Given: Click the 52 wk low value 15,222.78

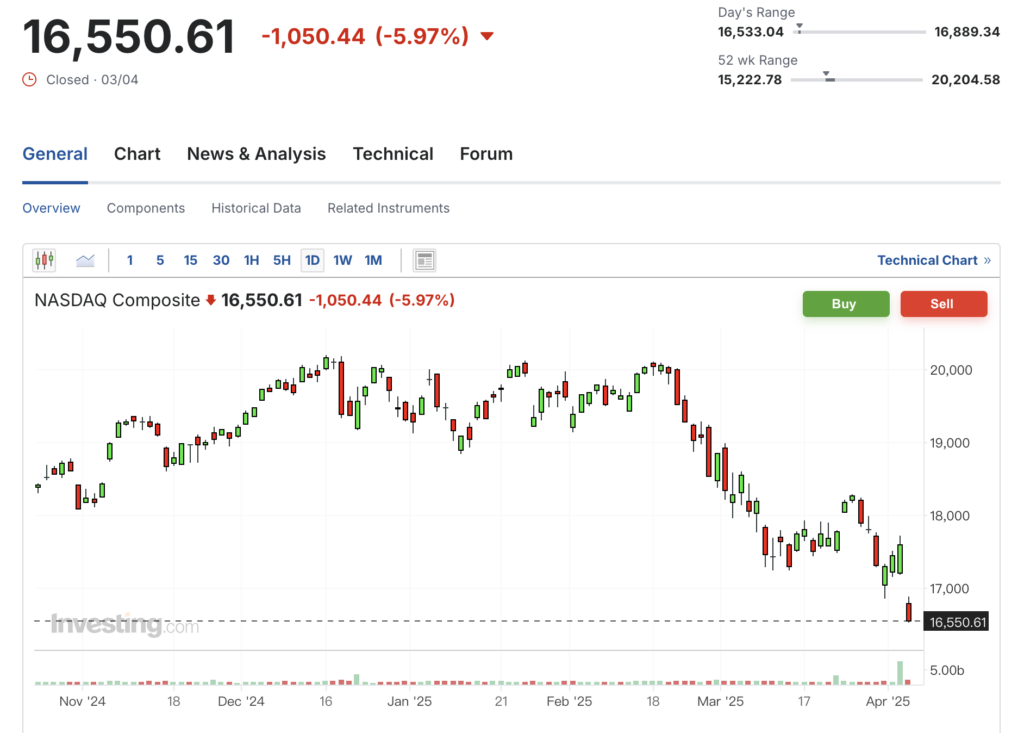Looking at the screenshot, I should (750, 80).
